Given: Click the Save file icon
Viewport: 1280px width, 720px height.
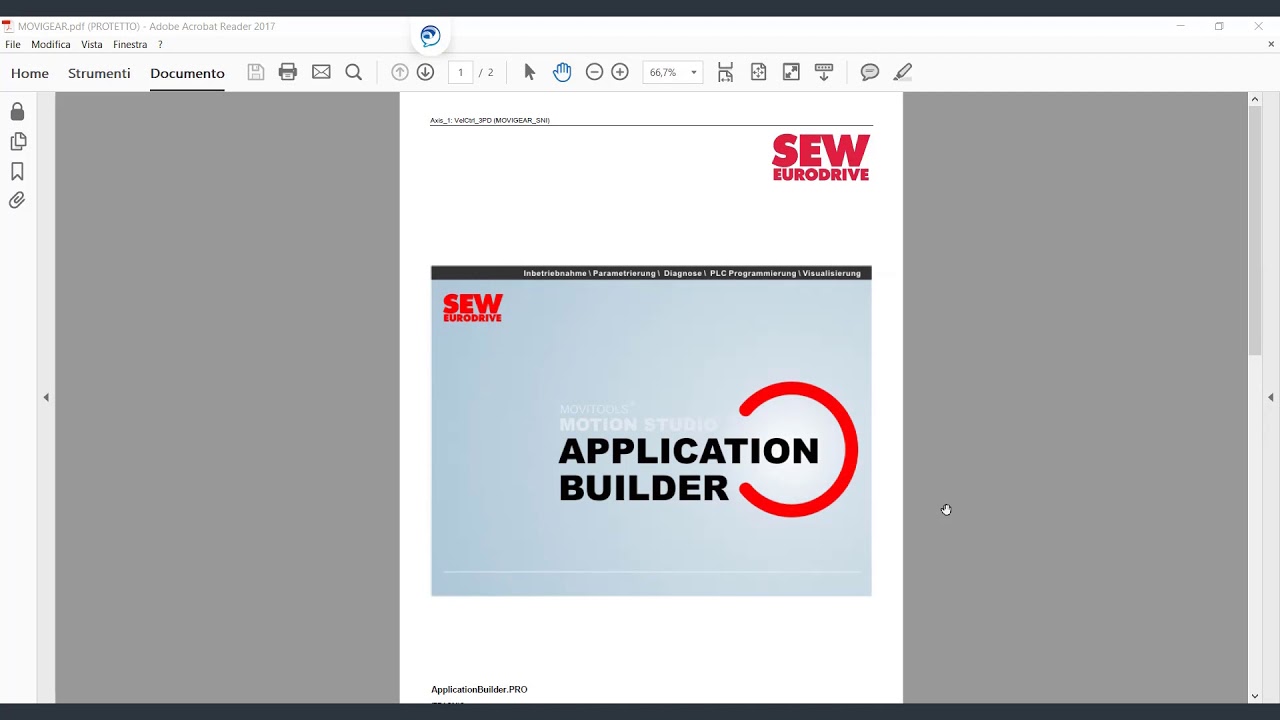Looking at the screenshot, I should (x=256, y=72).
